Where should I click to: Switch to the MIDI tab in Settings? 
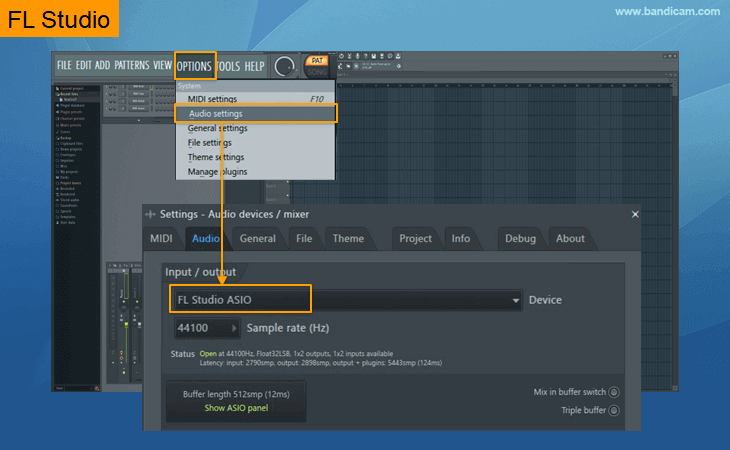(161, 238)
